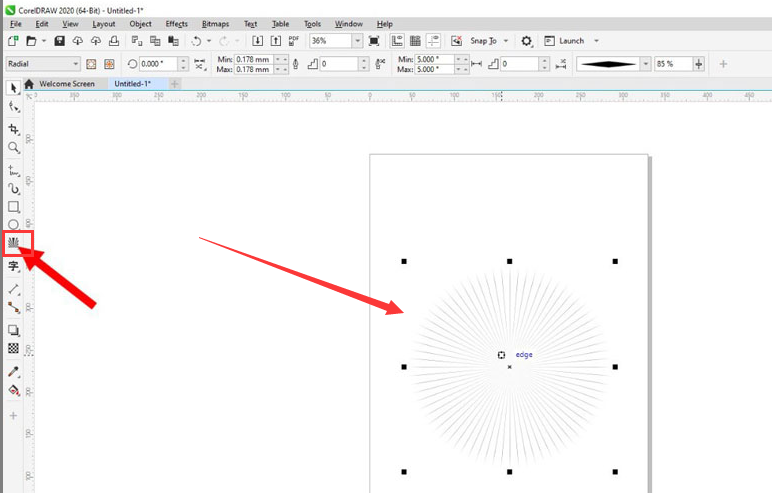Select the Crop tool
The width and height of the screenshot is (772, 493).
coord(13,129)
